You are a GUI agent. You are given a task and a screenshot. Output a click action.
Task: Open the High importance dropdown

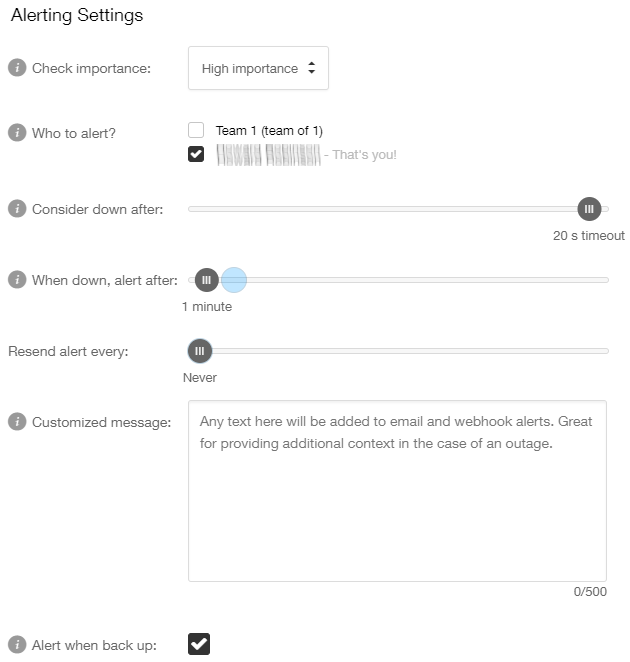point(258,68)
